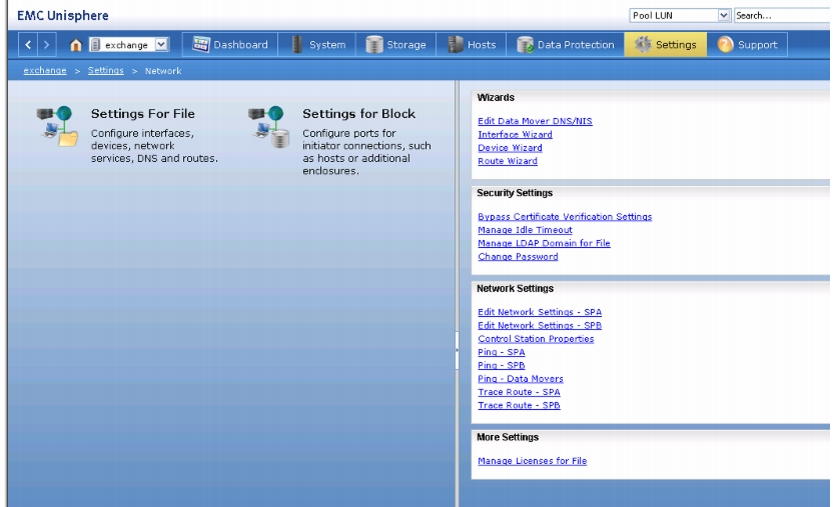The width and height of the screenshot is (837, 507).
Task: Open Control Station Properties
Action: pyautogui.click(x=536, y=339)
